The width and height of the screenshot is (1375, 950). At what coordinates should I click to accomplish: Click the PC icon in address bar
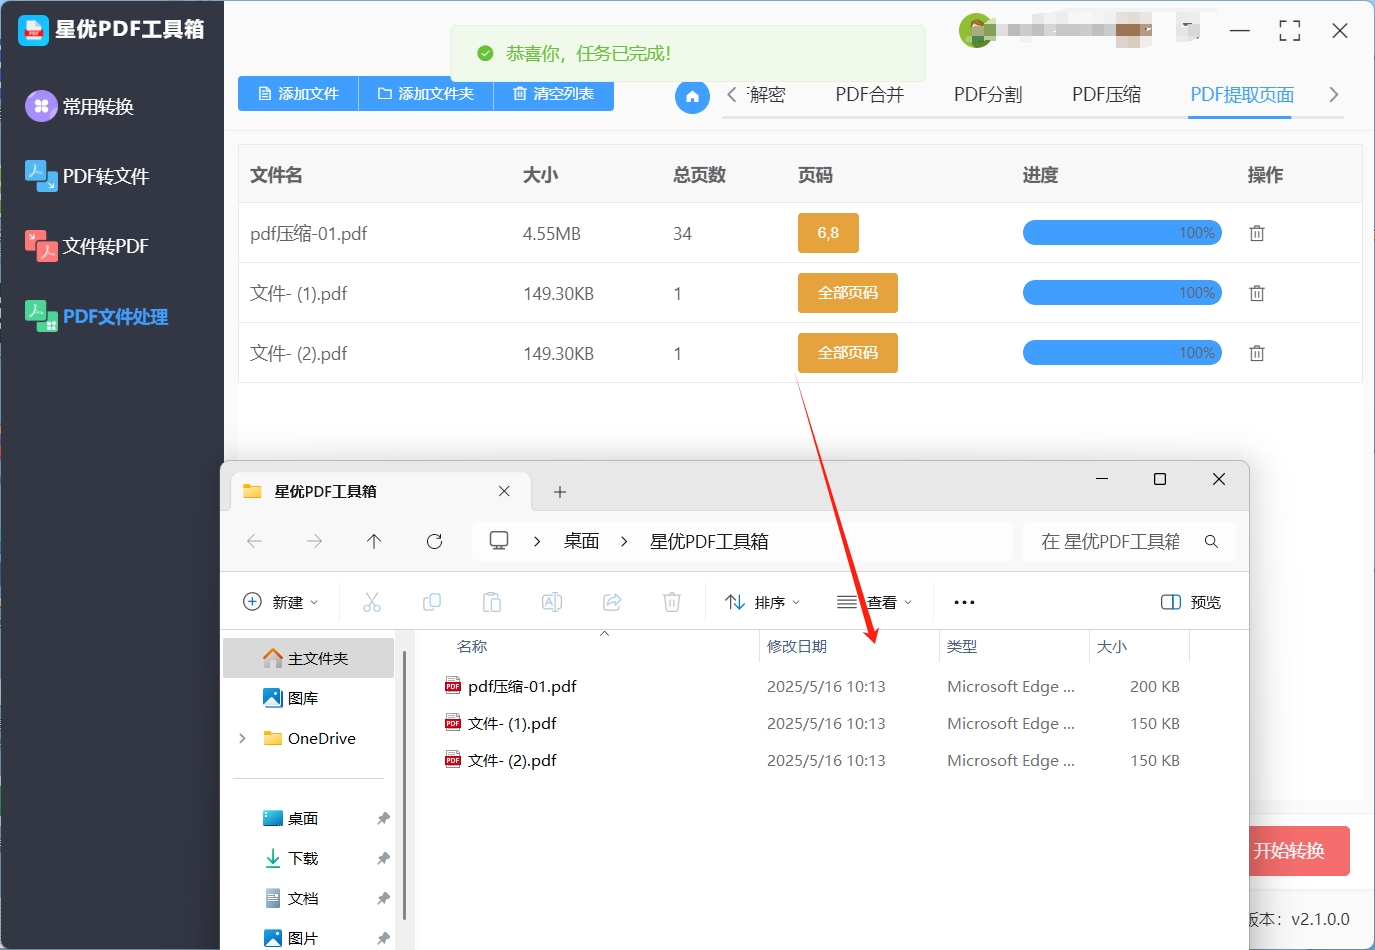[499, 541]
